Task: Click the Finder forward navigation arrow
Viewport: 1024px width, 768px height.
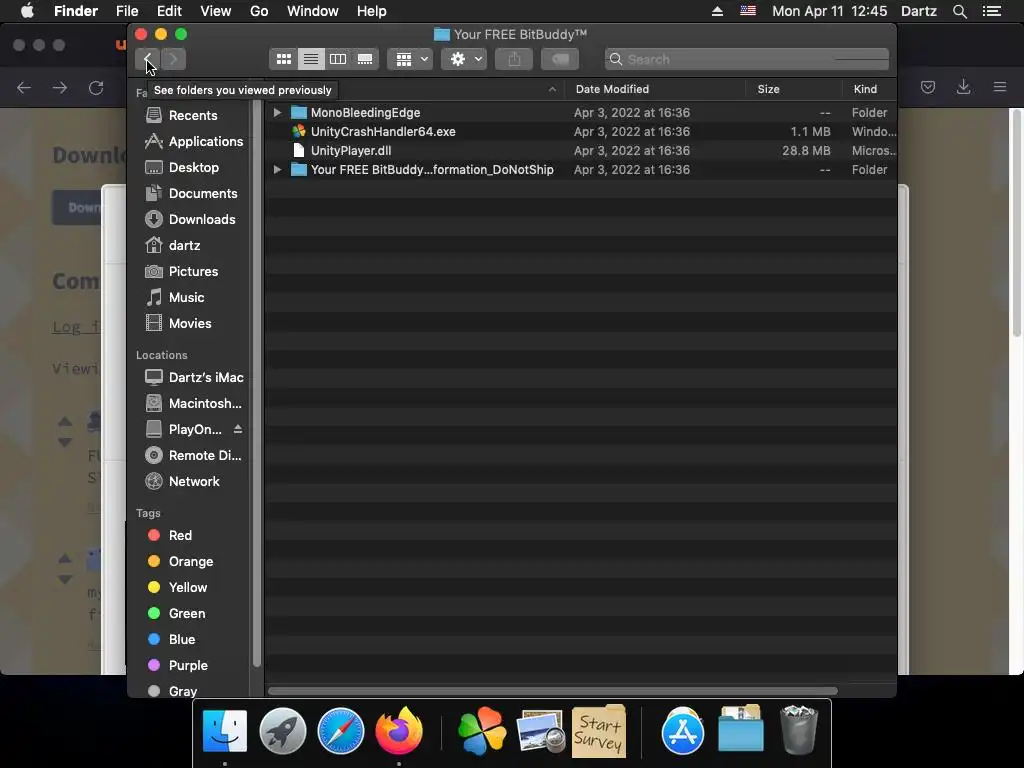Action: click(174, 59)
